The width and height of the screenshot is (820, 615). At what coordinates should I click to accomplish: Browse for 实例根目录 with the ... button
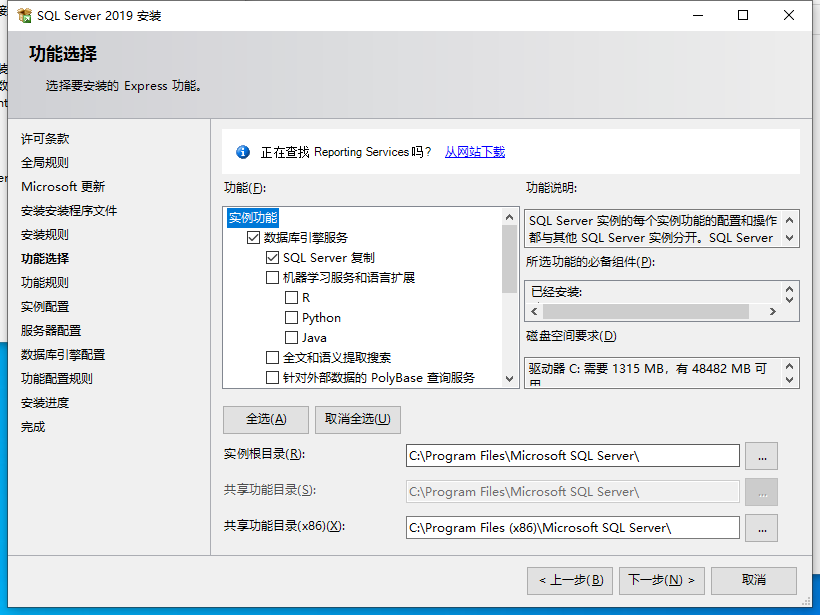pyautogui.click(x=761, y=456)
